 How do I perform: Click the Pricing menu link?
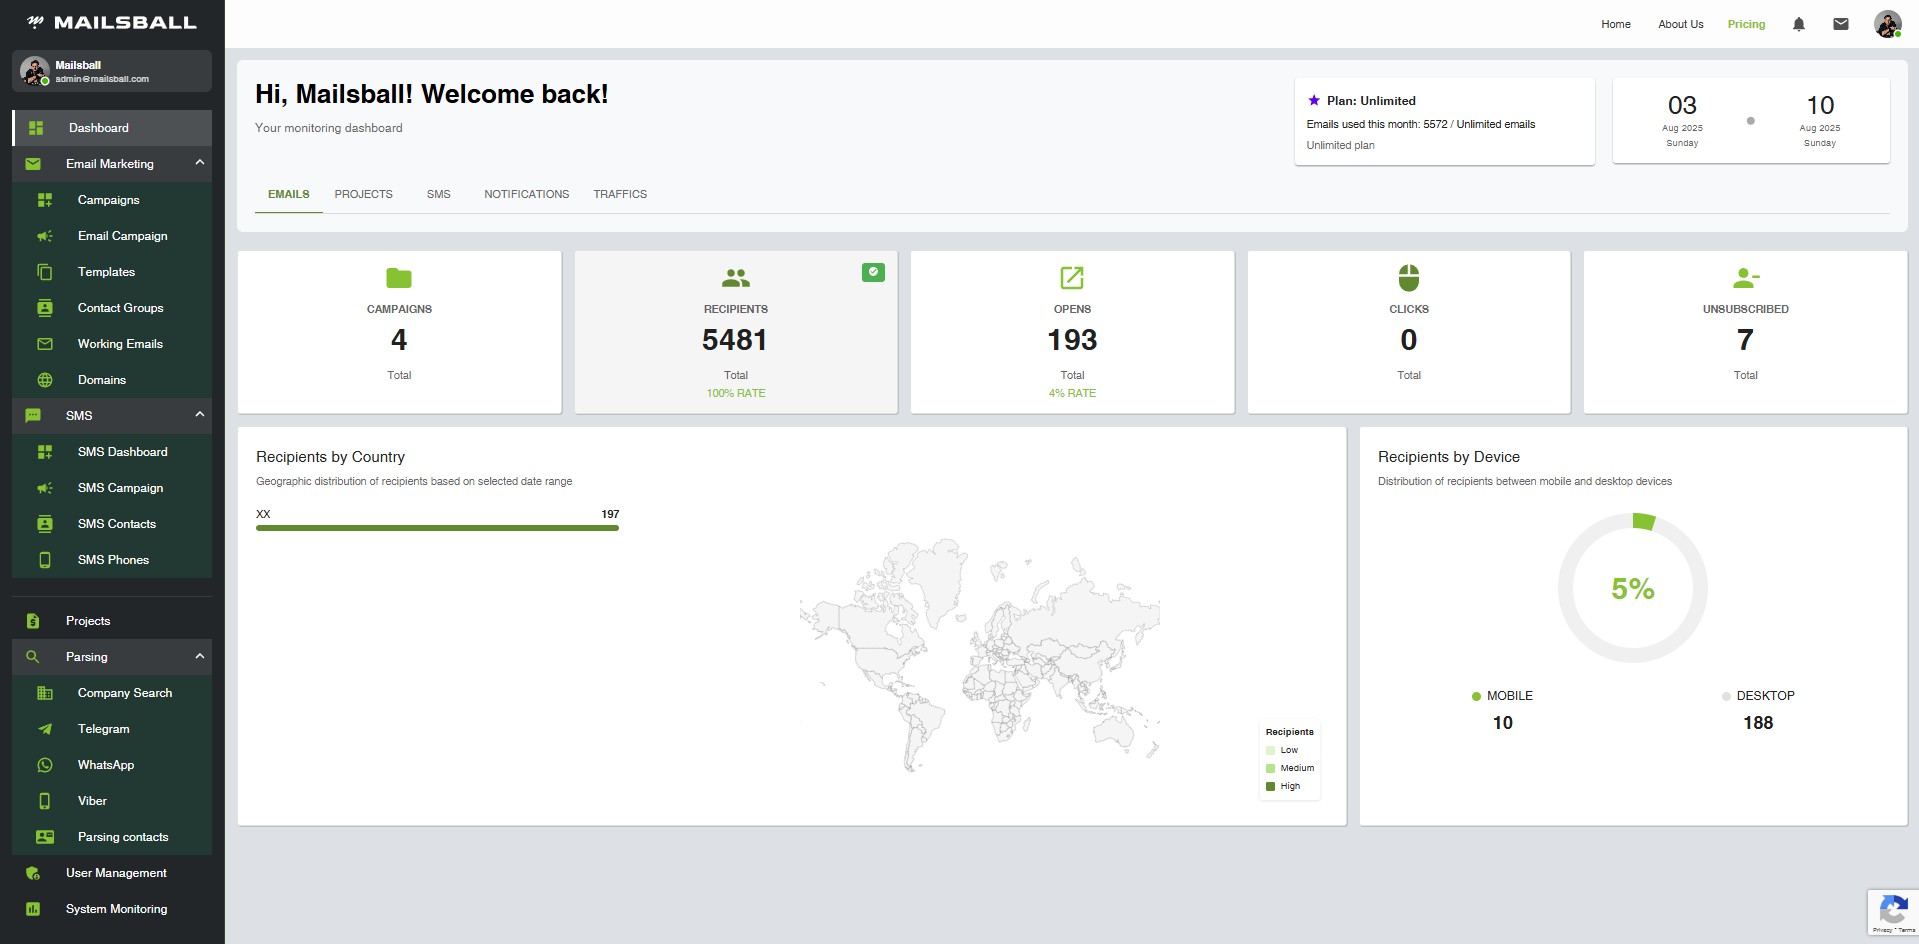1746,24
